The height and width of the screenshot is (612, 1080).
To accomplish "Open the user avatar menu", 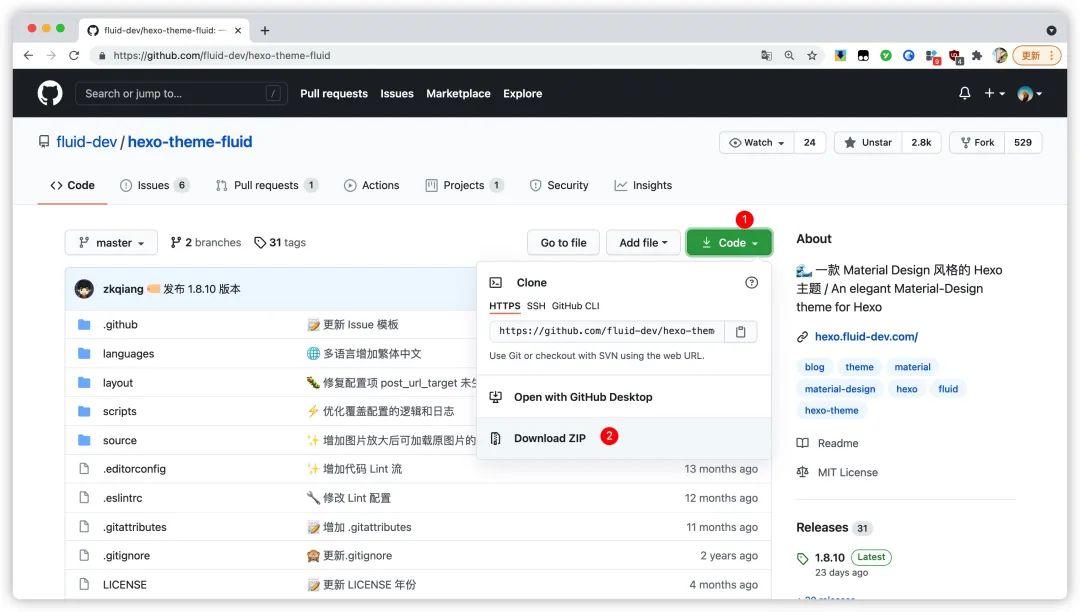I will (x=1029, y=94).
